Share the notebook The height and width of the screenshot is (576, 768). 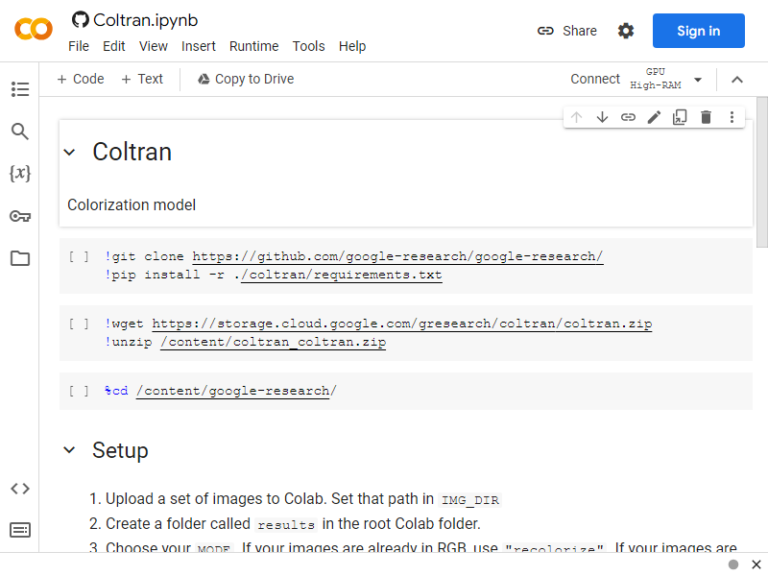(567, 31)
